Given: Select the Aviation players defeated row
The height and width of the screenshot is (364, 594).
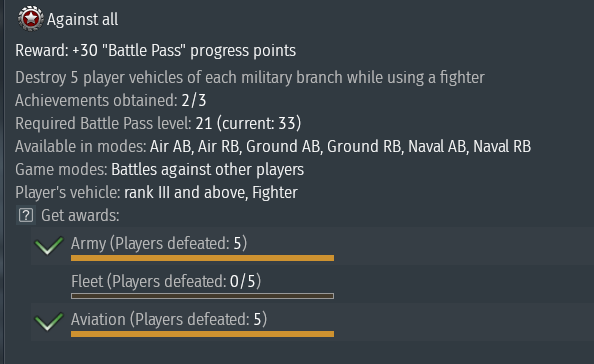Looking at the screenshot, I should (313, 322).
